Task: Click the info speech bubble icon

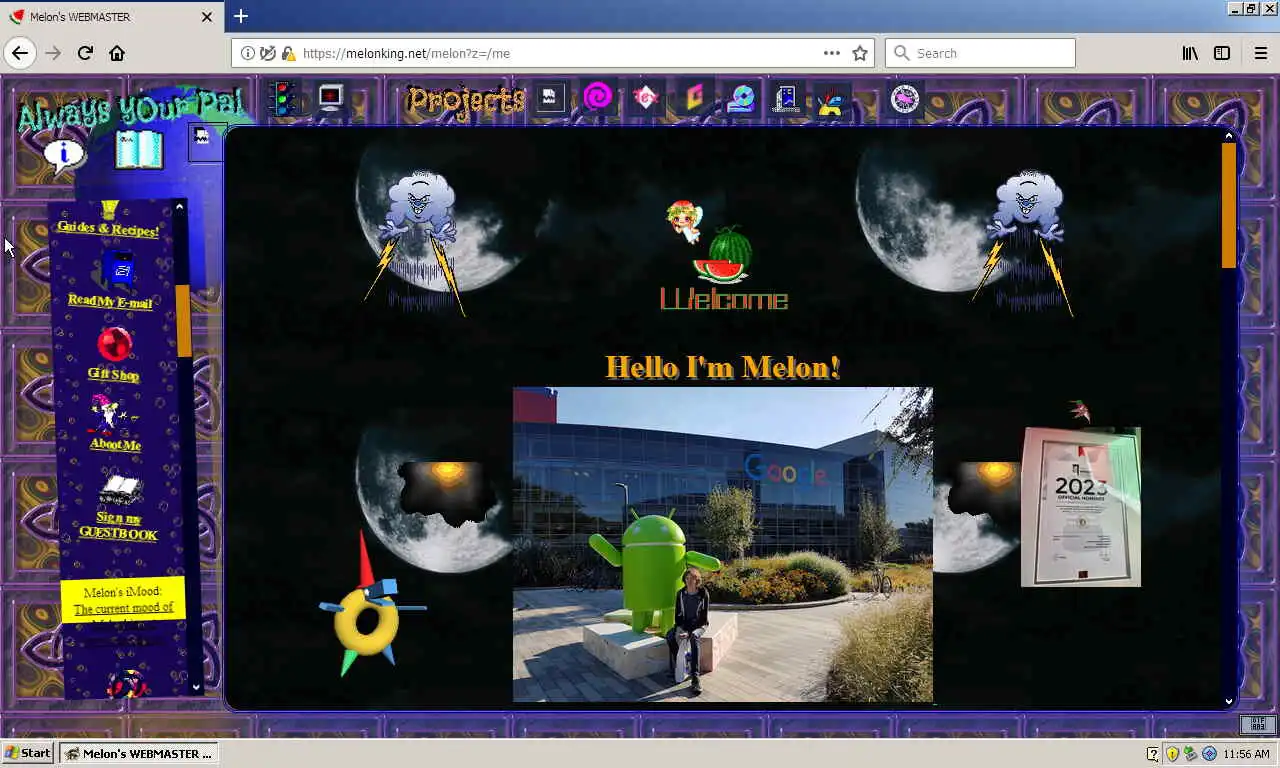Action: coord(65,155)
